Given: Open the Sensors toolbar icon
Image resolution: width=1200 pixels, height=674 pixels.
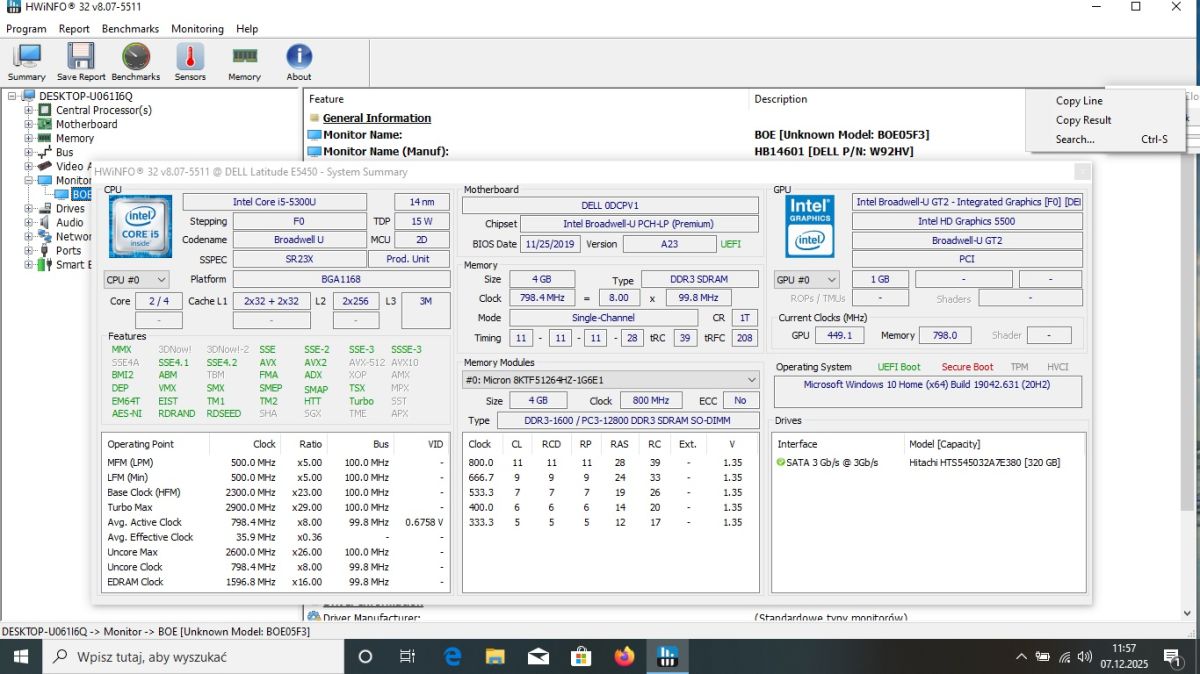Looking at the screenshot, I should pos(190,62).
